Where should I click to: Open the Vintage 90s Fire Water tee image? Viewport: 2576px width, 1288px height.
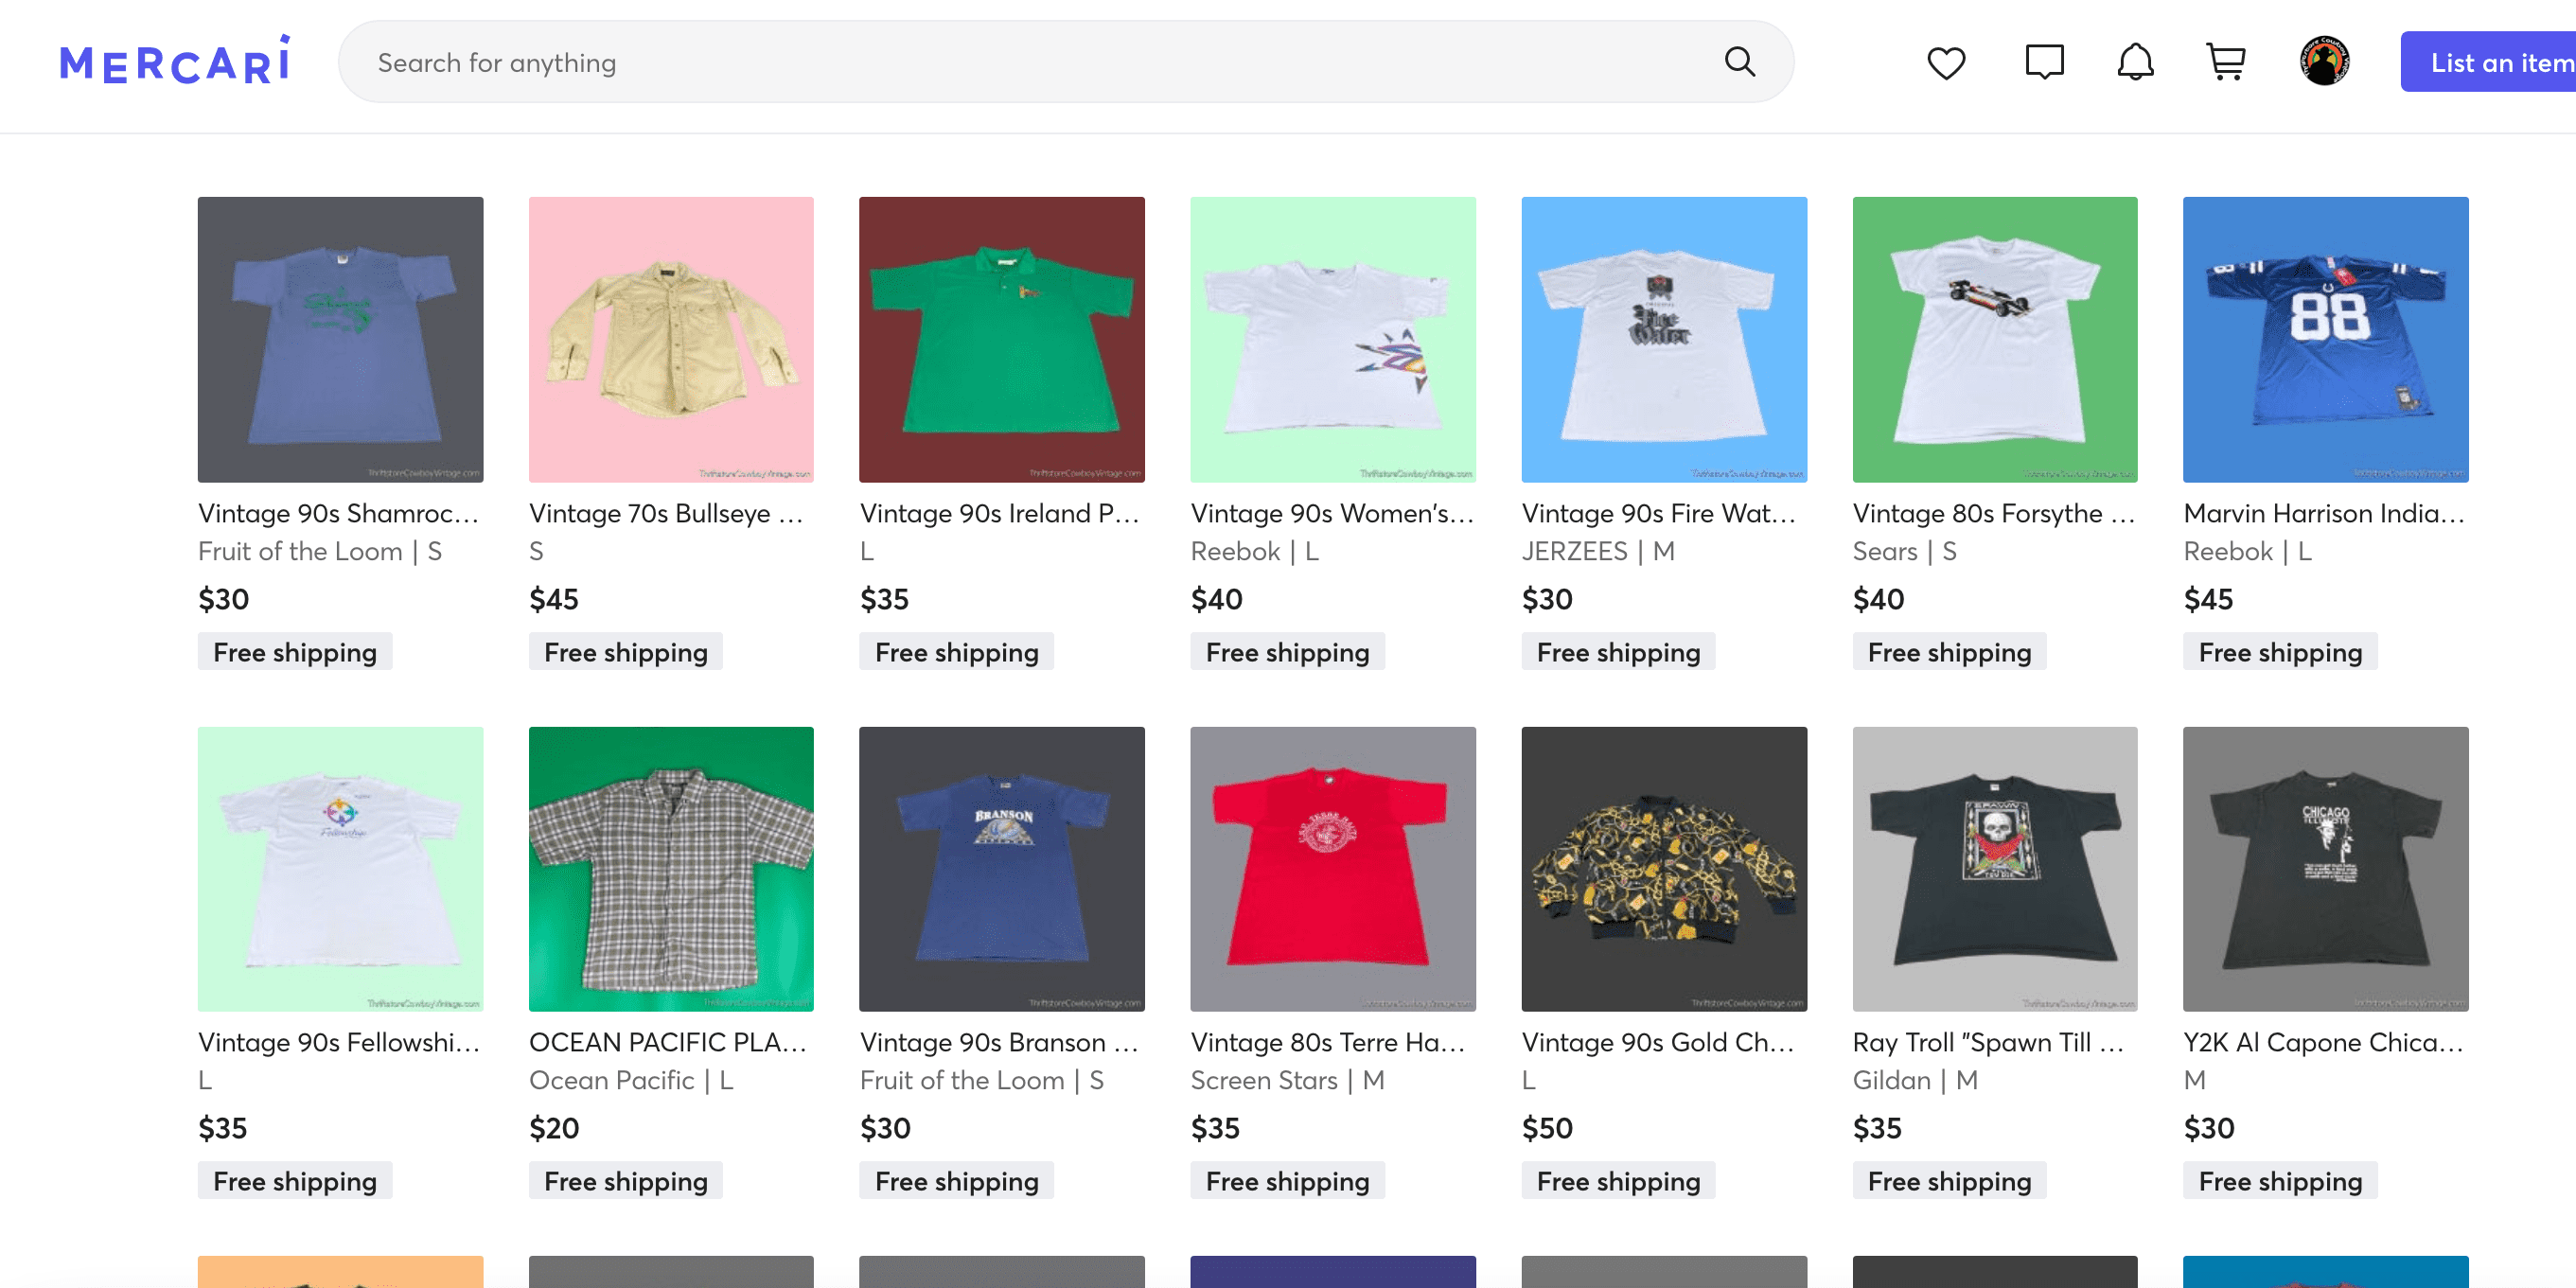point(1663,339)
